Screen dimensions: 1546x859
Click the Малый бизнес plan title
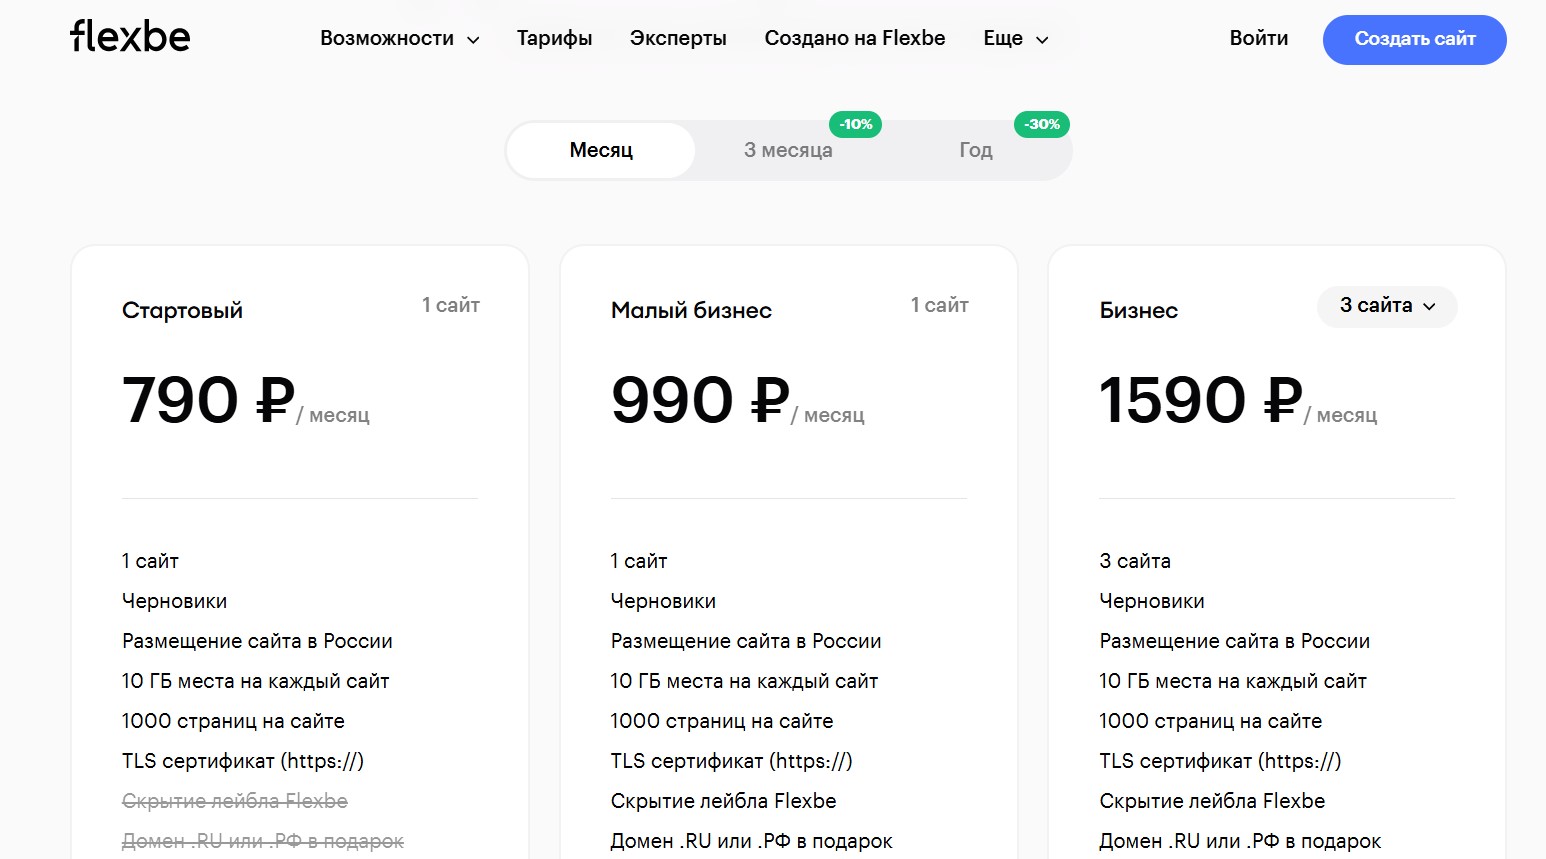[691, 311]
